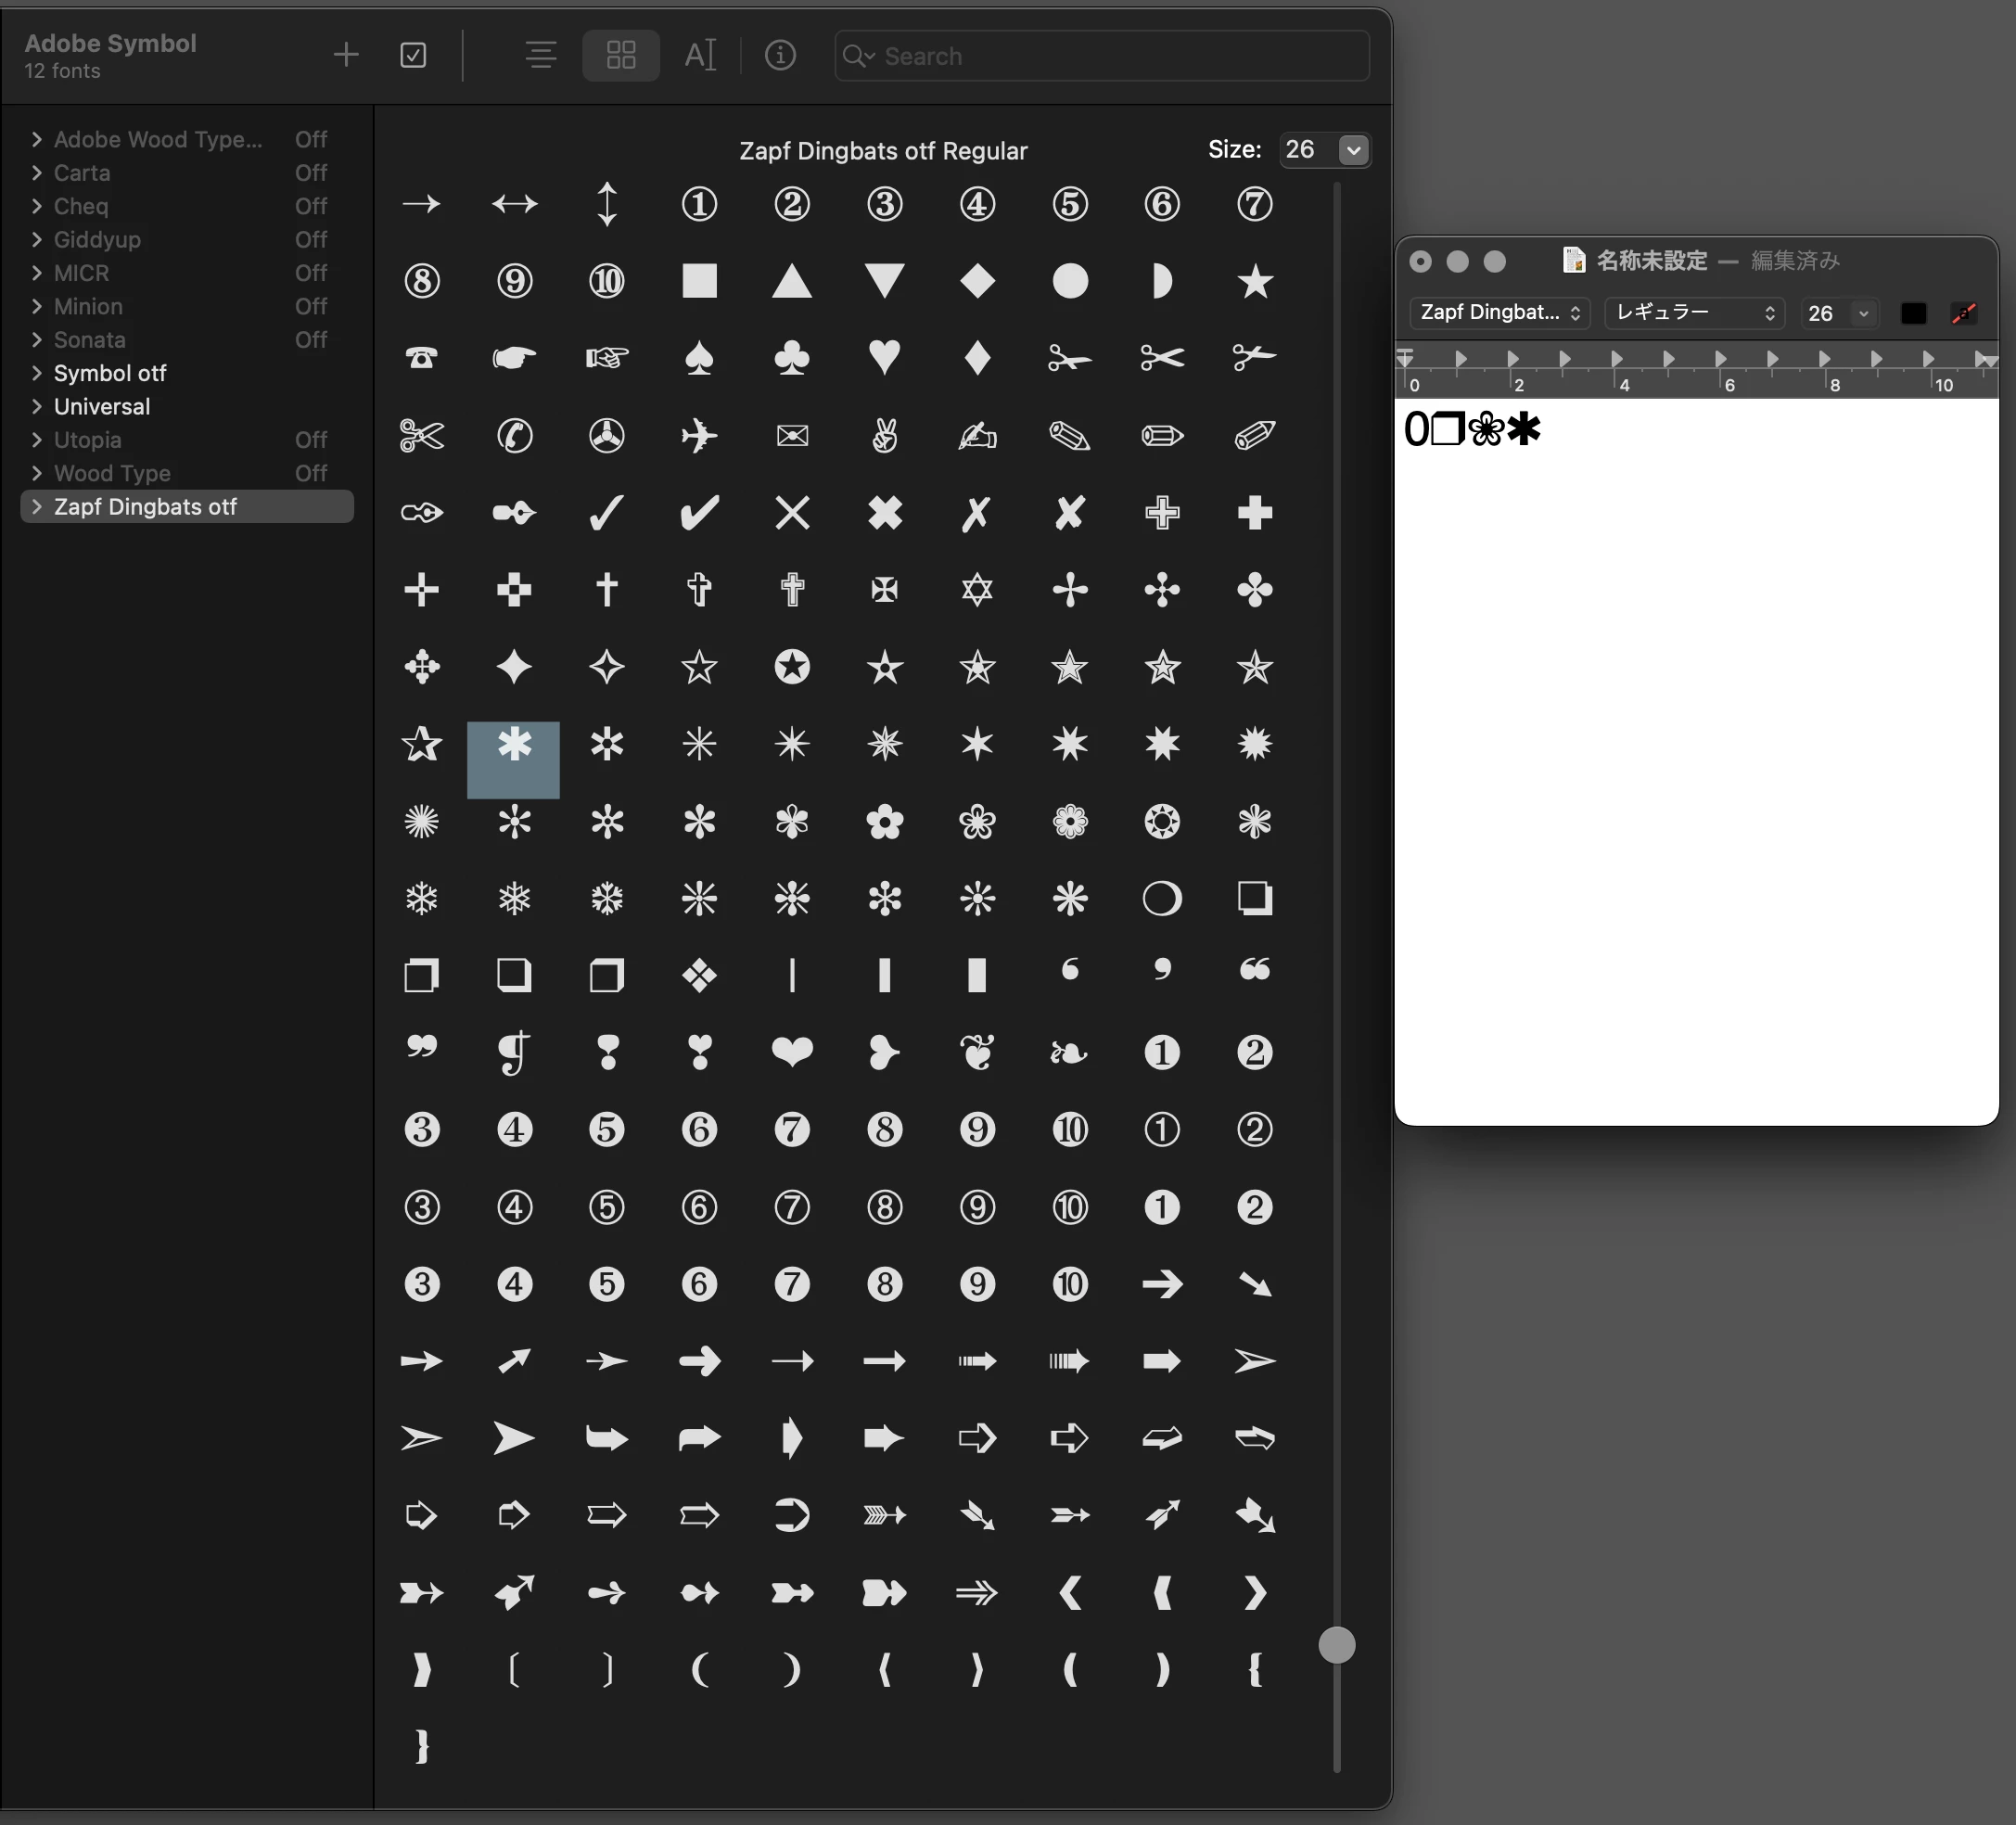Select the airplane dingbat glyph
Viewport: 2016px width, 1825px height.
(699, 435)
